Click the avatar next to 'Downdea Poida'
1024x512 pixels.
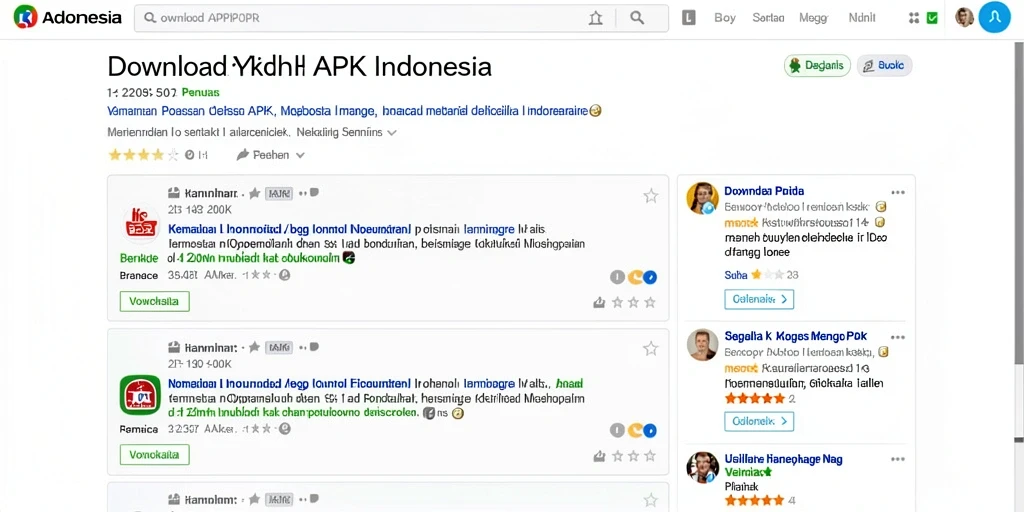(x=703, y=198)
